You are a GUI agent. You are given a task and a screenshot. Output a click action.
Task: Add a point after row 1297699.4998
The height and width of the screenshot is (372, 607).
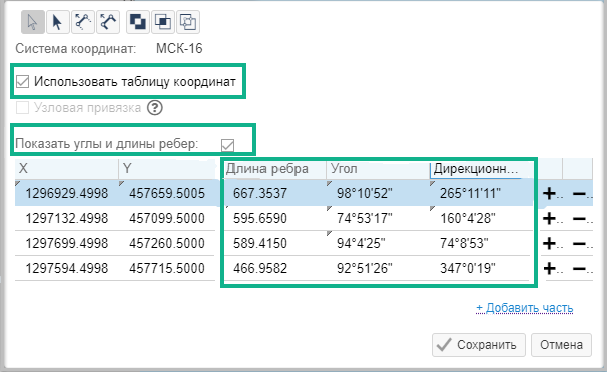click(550, 243)
